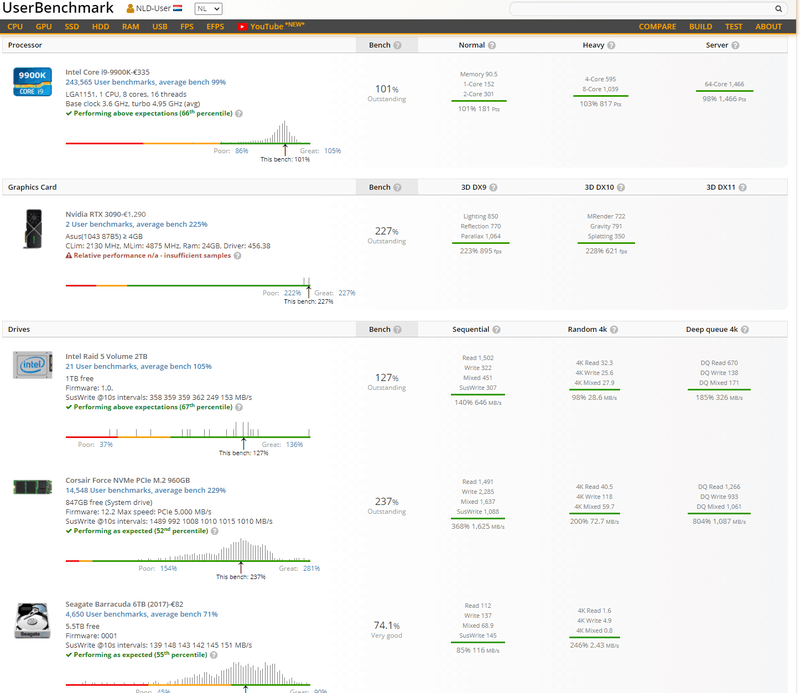Open 21 User benchmarks average bench 105% link
This screenshot has width=800, height=693.
[x=138, y=366]
